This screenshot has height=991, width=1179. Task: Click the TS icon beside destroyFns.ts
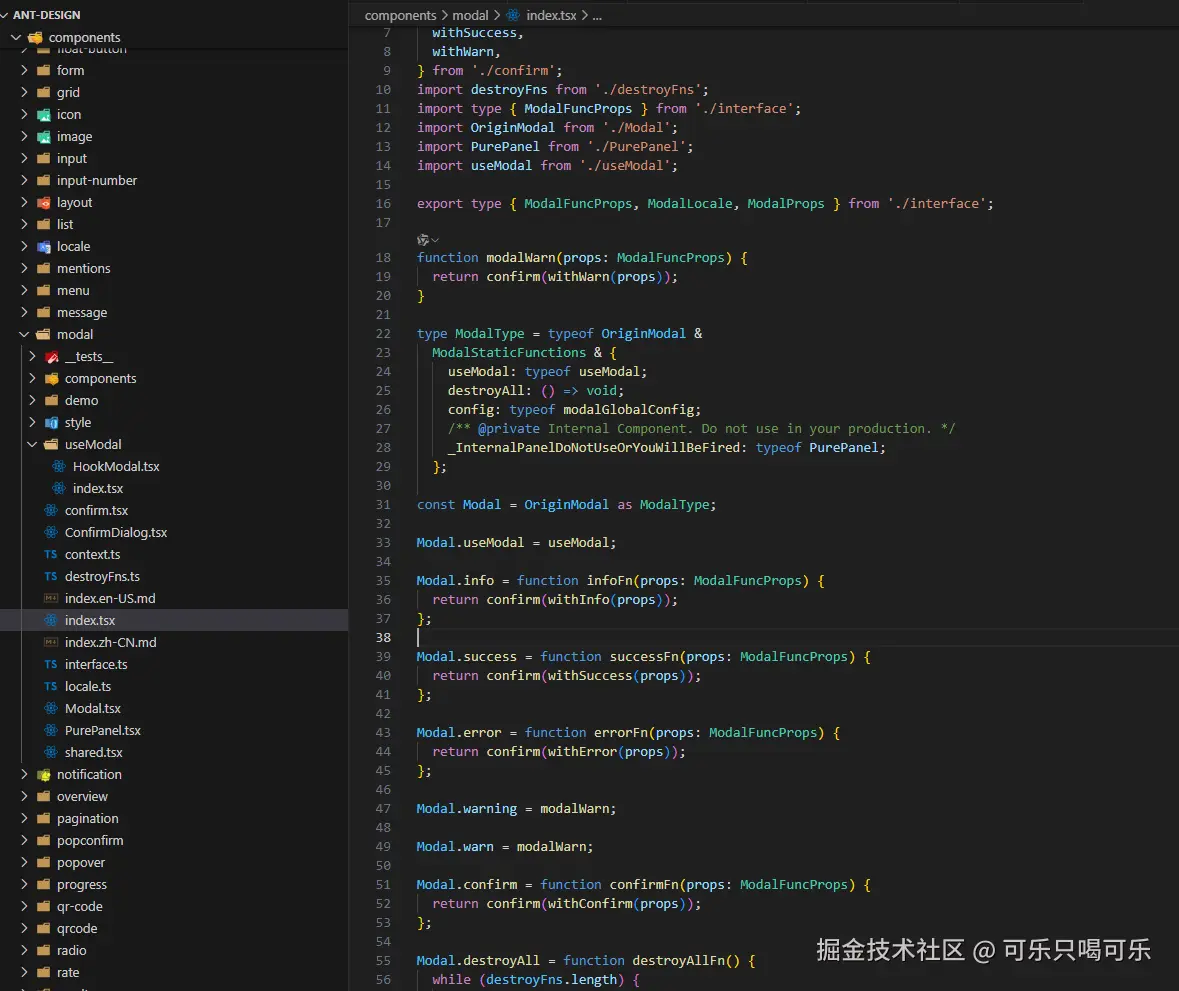click(x=50, y=576)
